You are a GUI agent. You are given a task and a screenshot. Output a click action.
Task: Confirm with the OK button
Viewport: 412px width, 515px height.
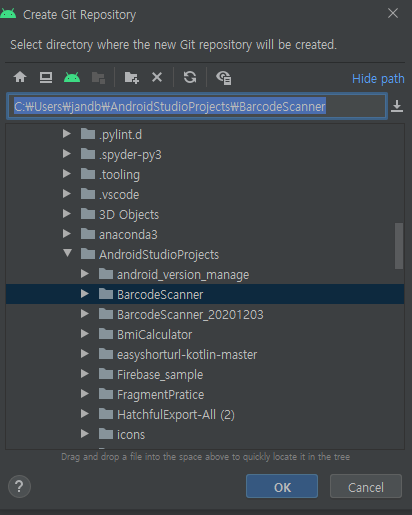point(282,487)
